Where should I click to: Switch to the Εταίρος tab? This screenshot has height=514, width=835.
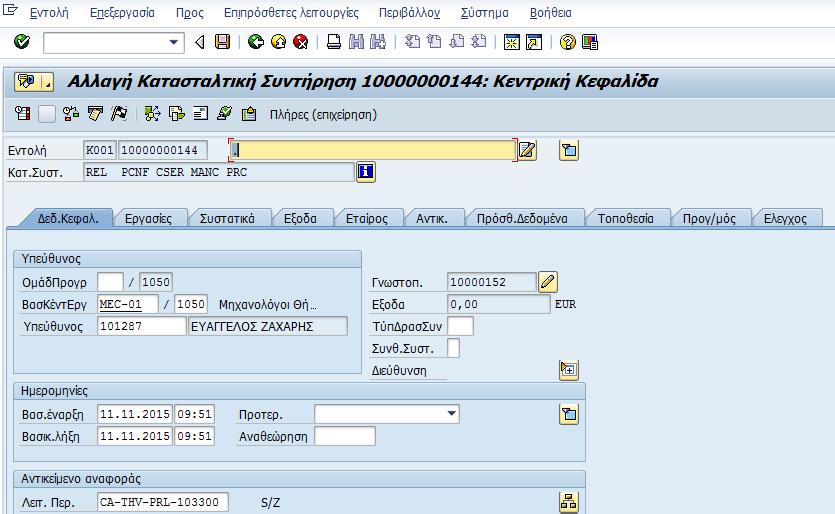coord(366,218)
